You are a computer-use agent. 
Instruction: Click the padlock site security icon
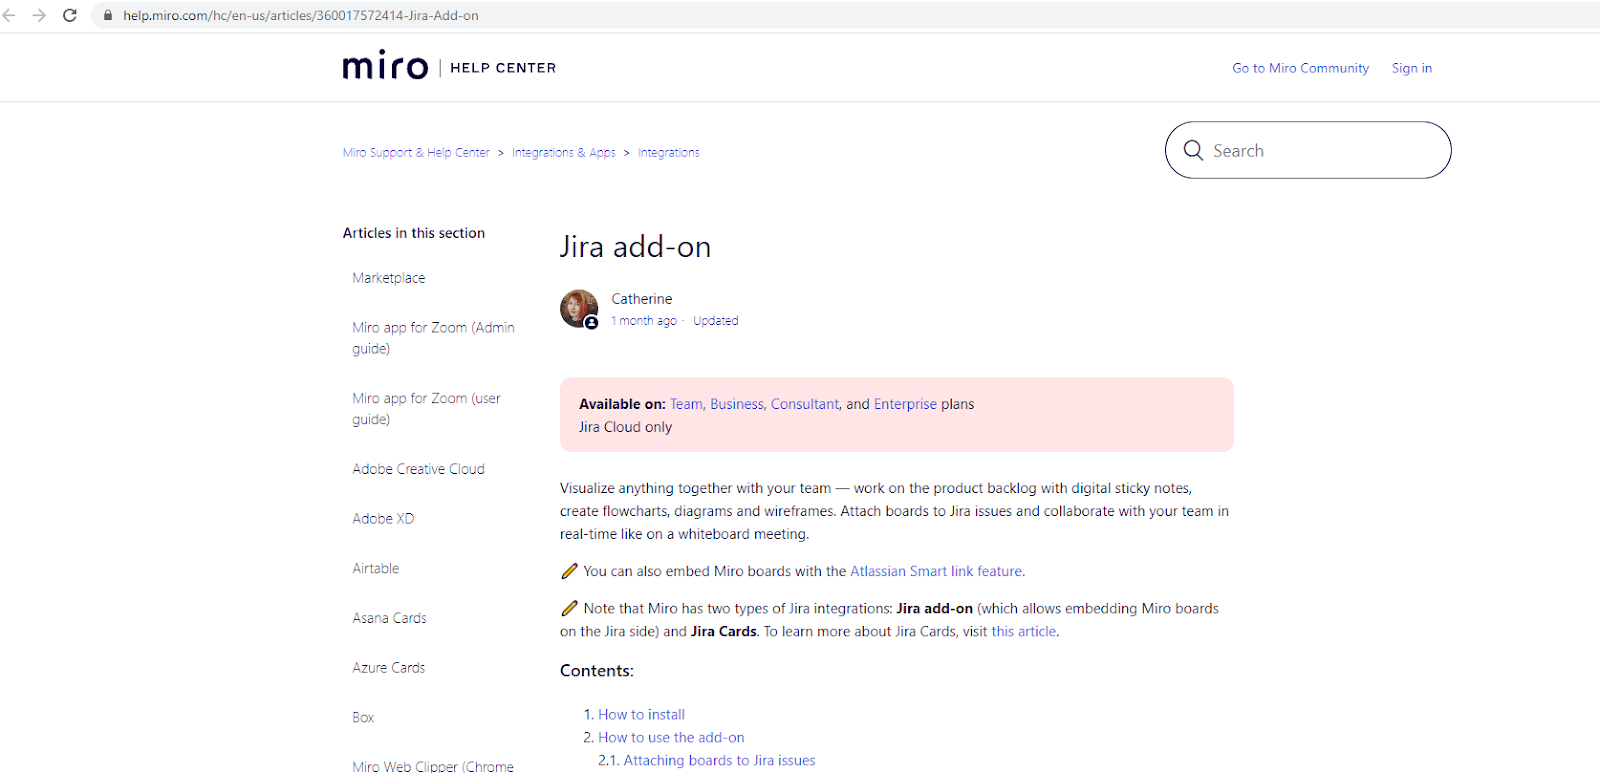click(108, 15)
